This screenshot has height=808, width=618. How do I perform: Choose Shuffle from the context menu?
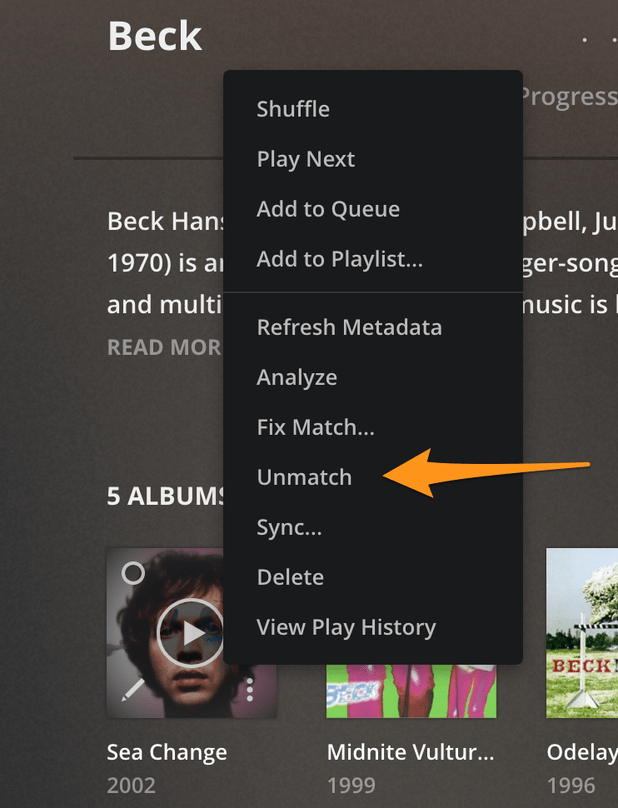pos(373,109)
